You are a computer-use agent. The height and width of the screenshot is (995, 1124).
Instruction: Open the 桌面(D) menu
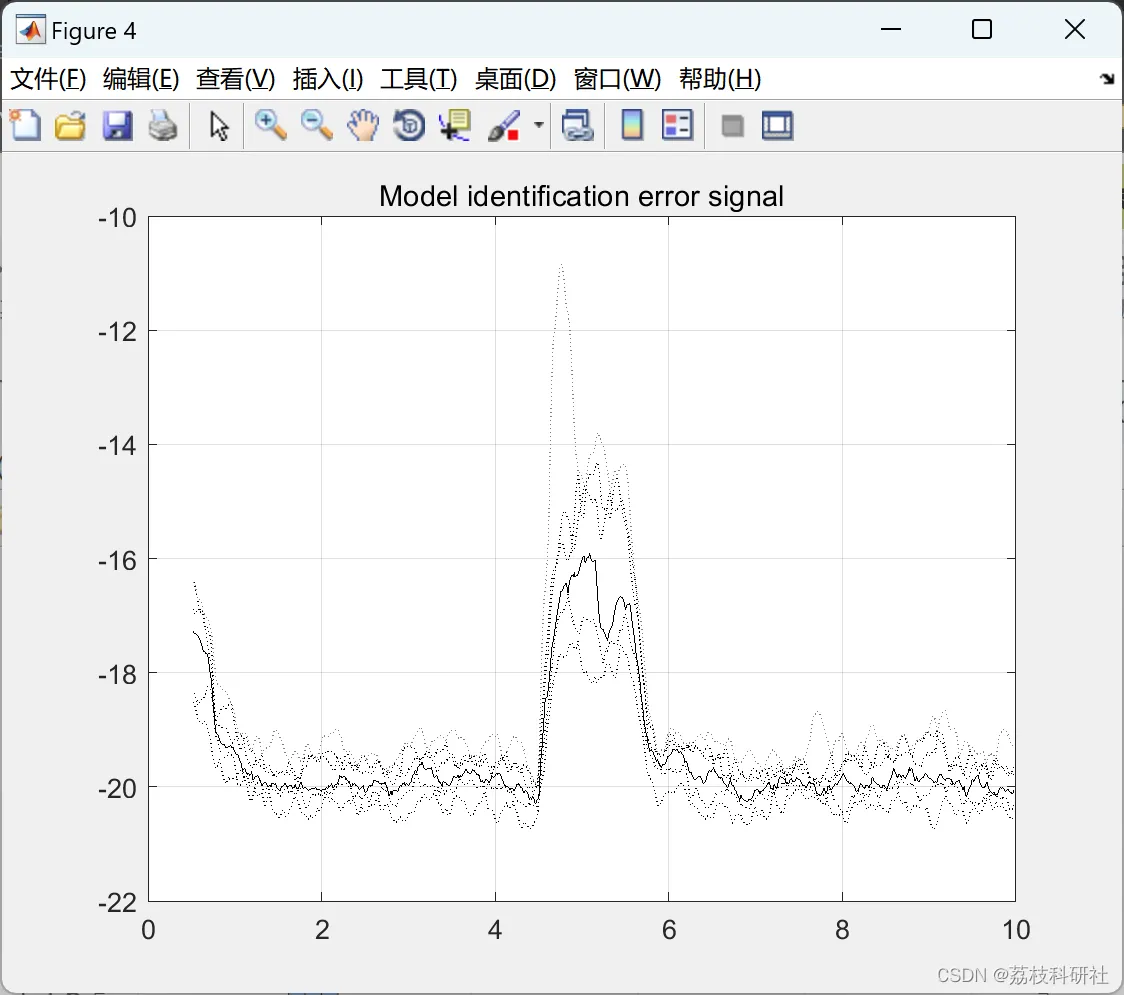click(x=515, y=79)
